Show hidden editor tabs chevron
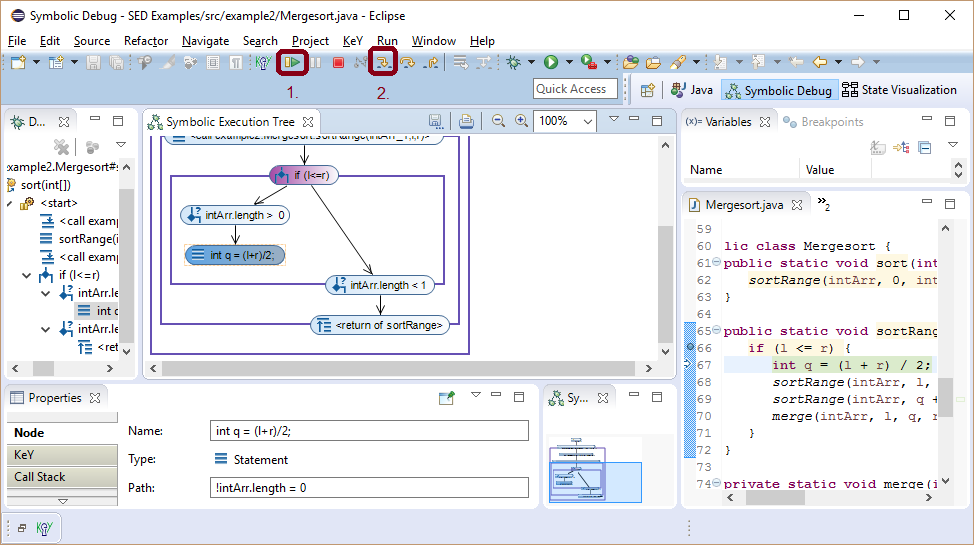 (824, 204)
